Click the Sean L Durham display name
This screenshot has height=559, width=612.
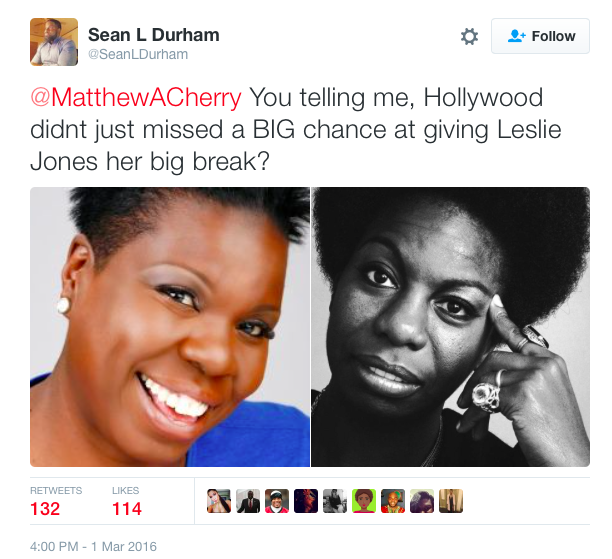(153, 35)
